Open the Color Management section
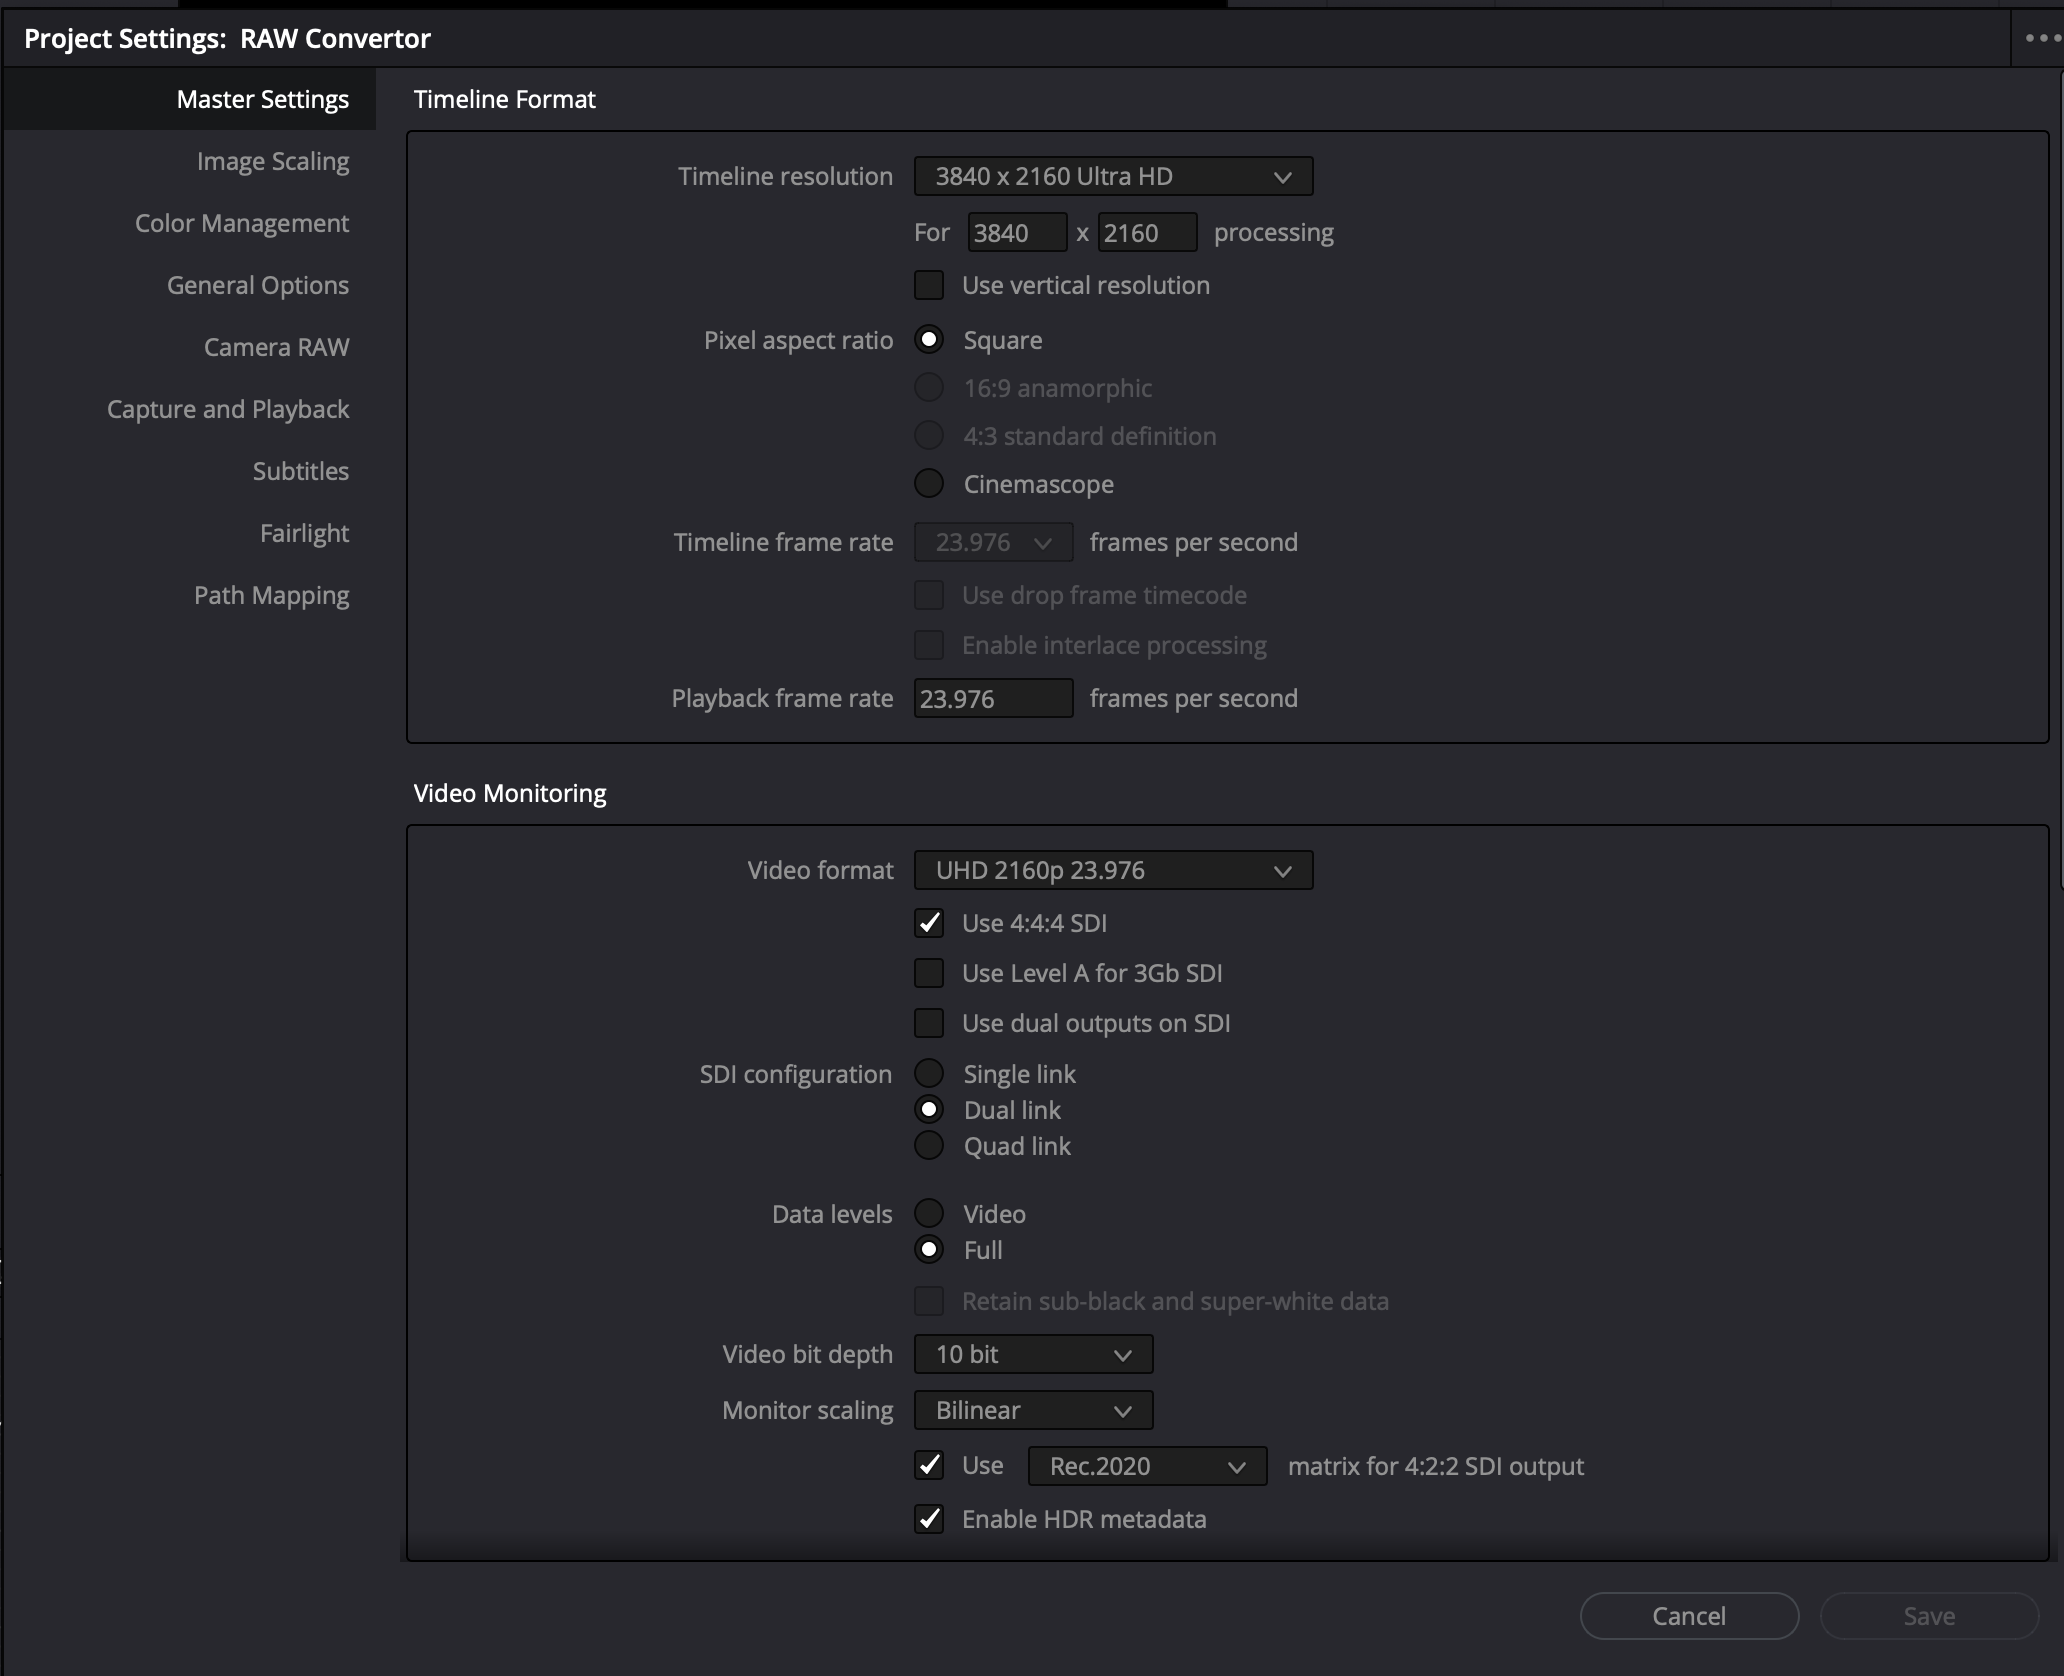This screenshot has width=2064, height=1676. pos(242,223)
